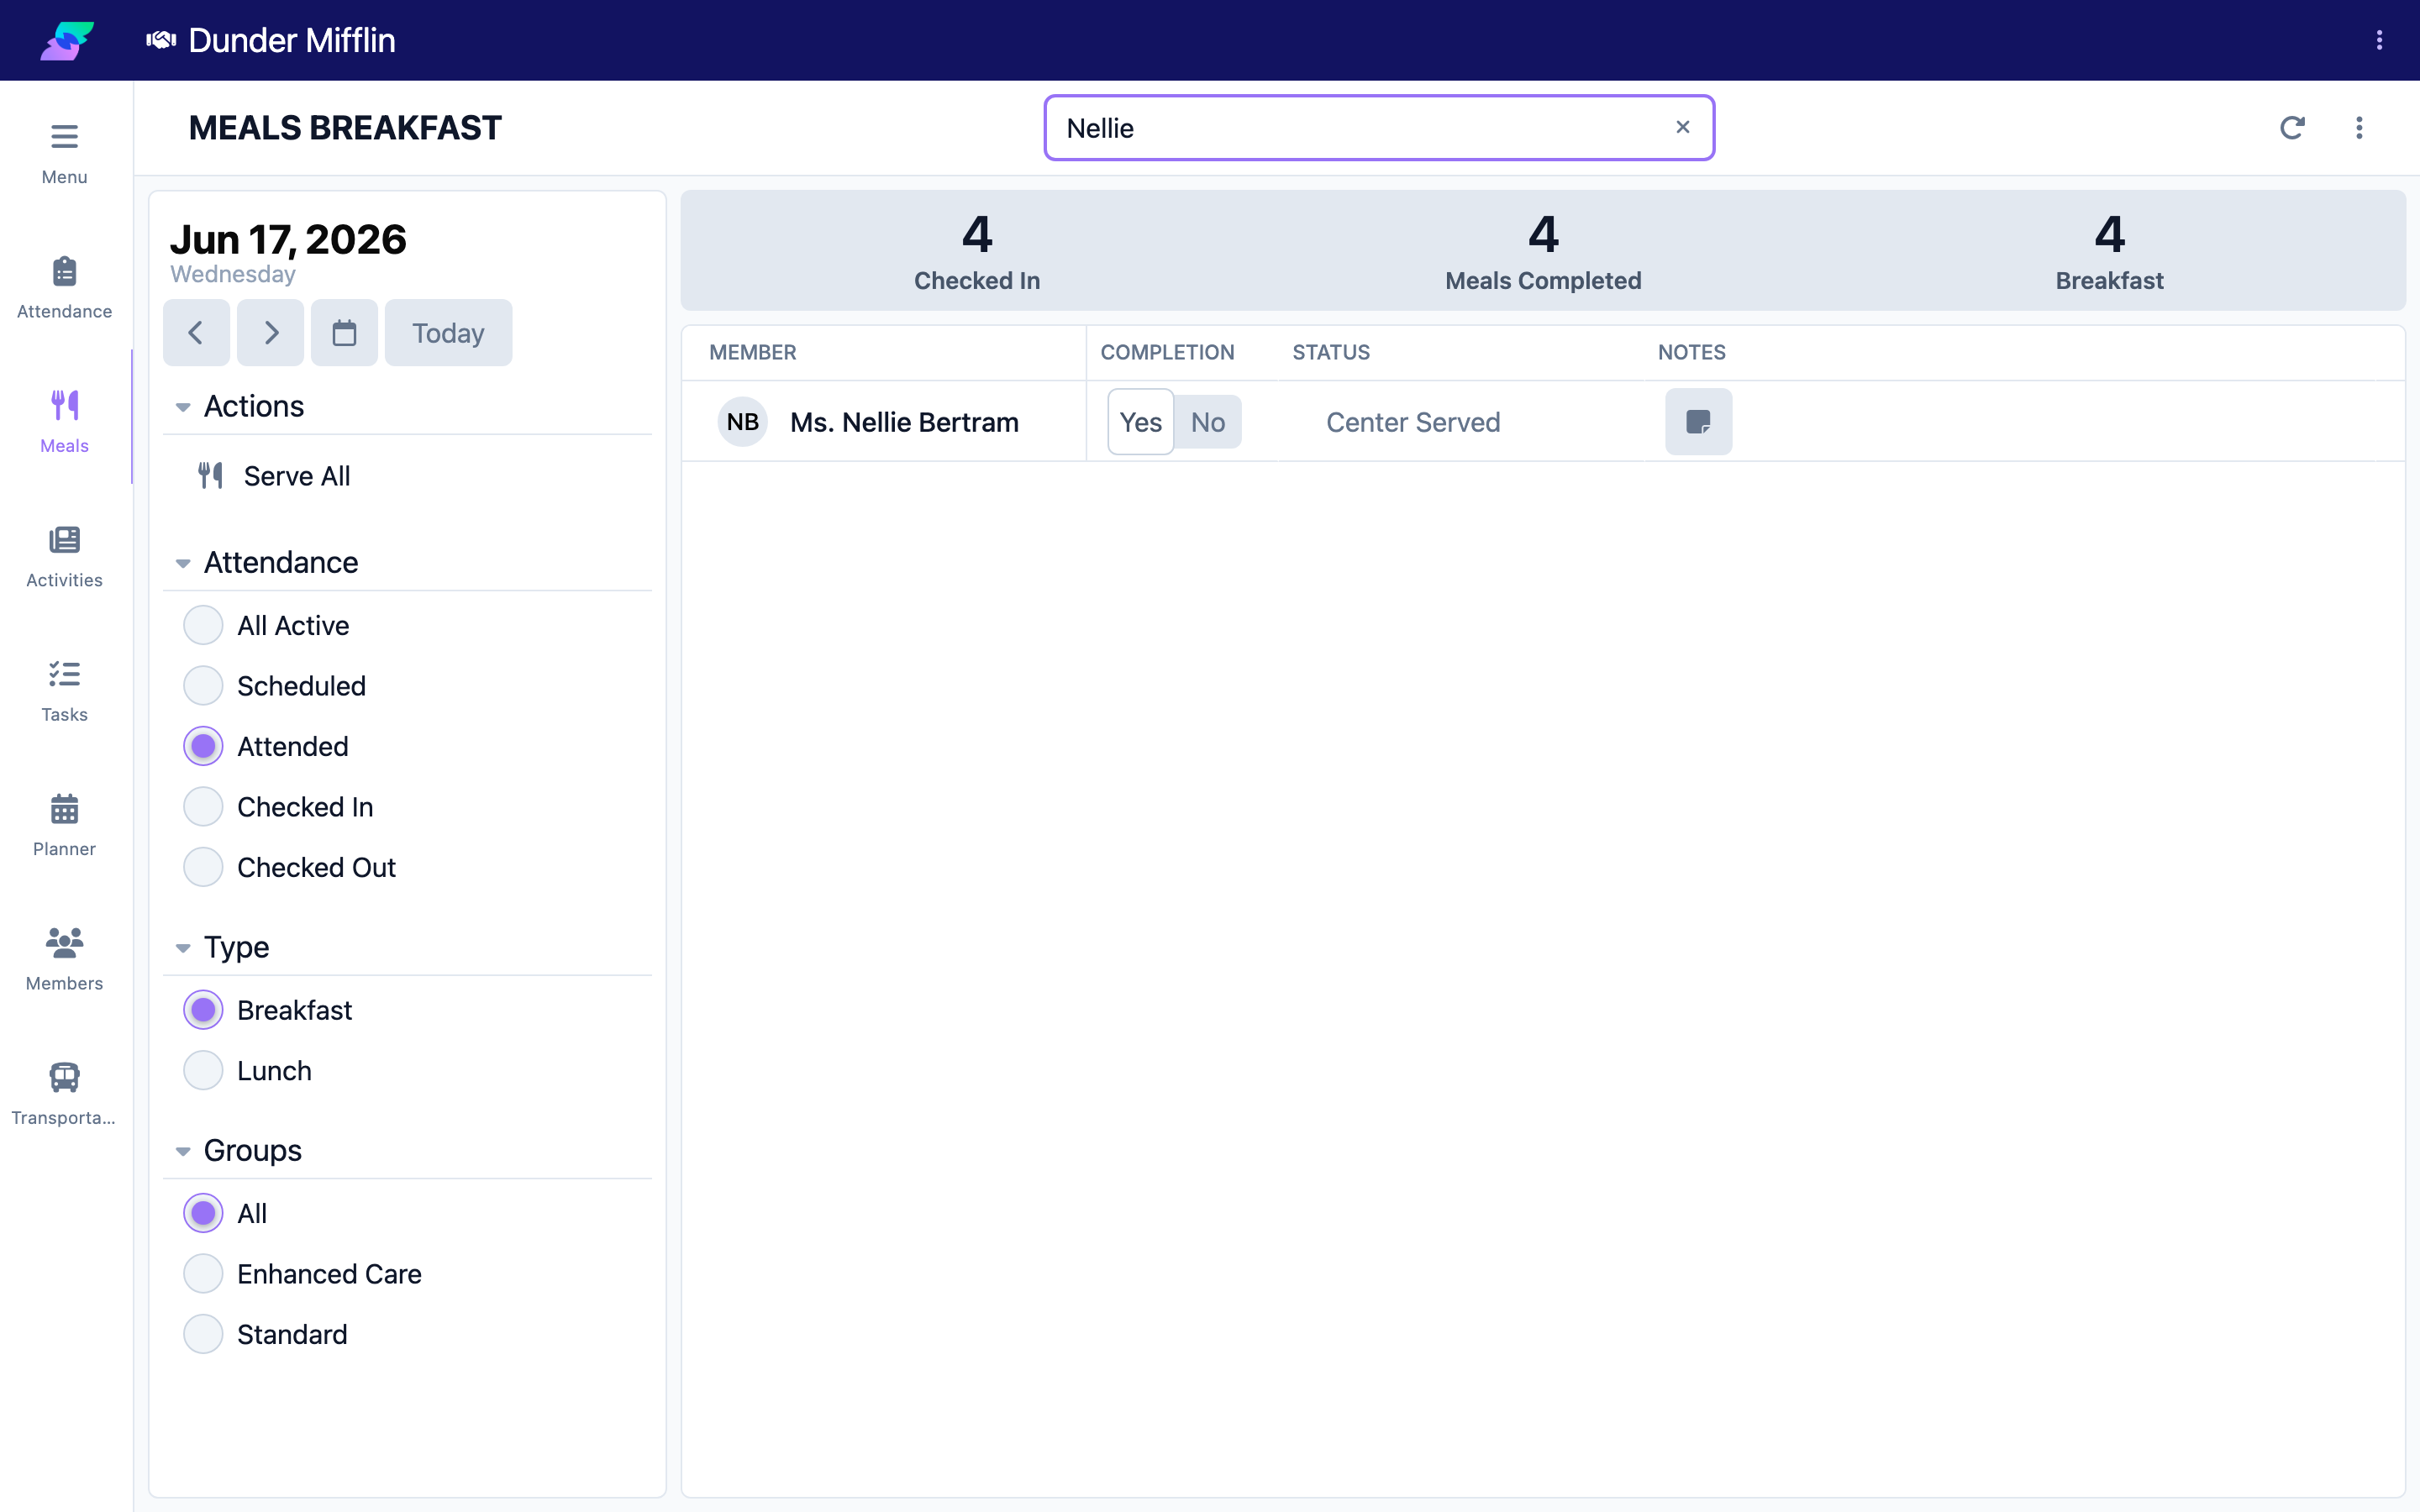Open the Tasks checklist icon

64,674
